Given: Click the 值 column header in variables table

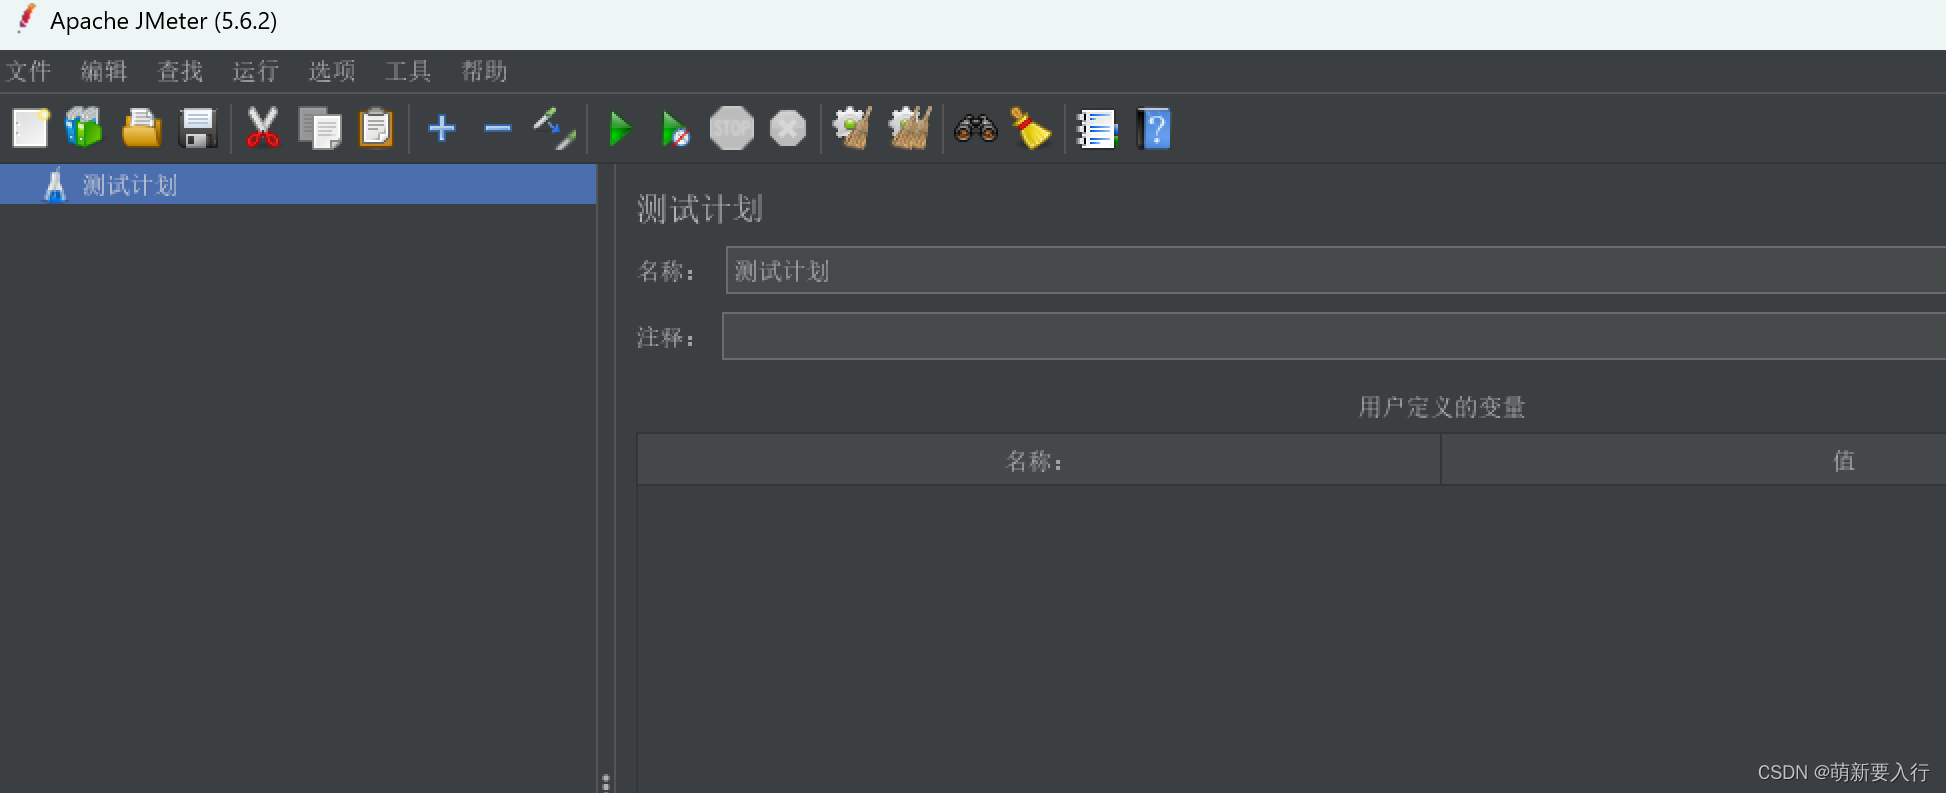Looking at the screenshot, I should pyautogui.click(x=1694, y=460).
